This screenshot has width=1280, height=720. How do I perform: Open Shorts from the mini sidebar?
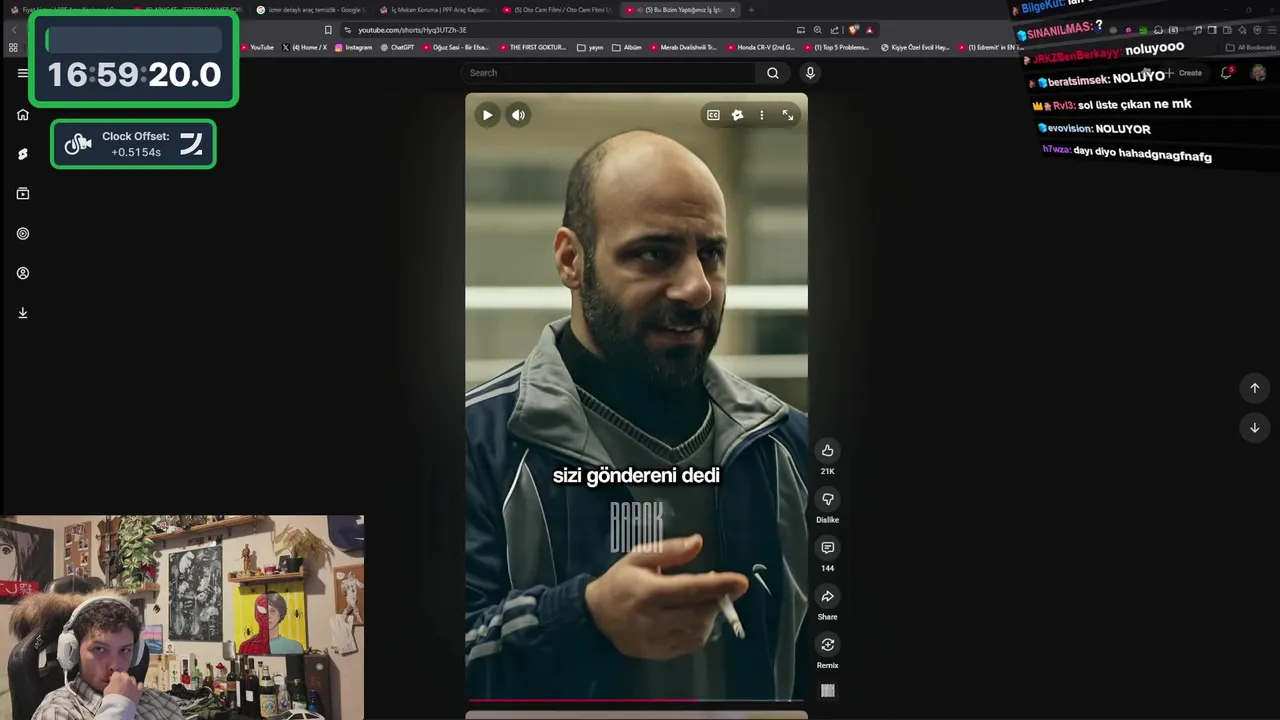[x=23, y=154]
